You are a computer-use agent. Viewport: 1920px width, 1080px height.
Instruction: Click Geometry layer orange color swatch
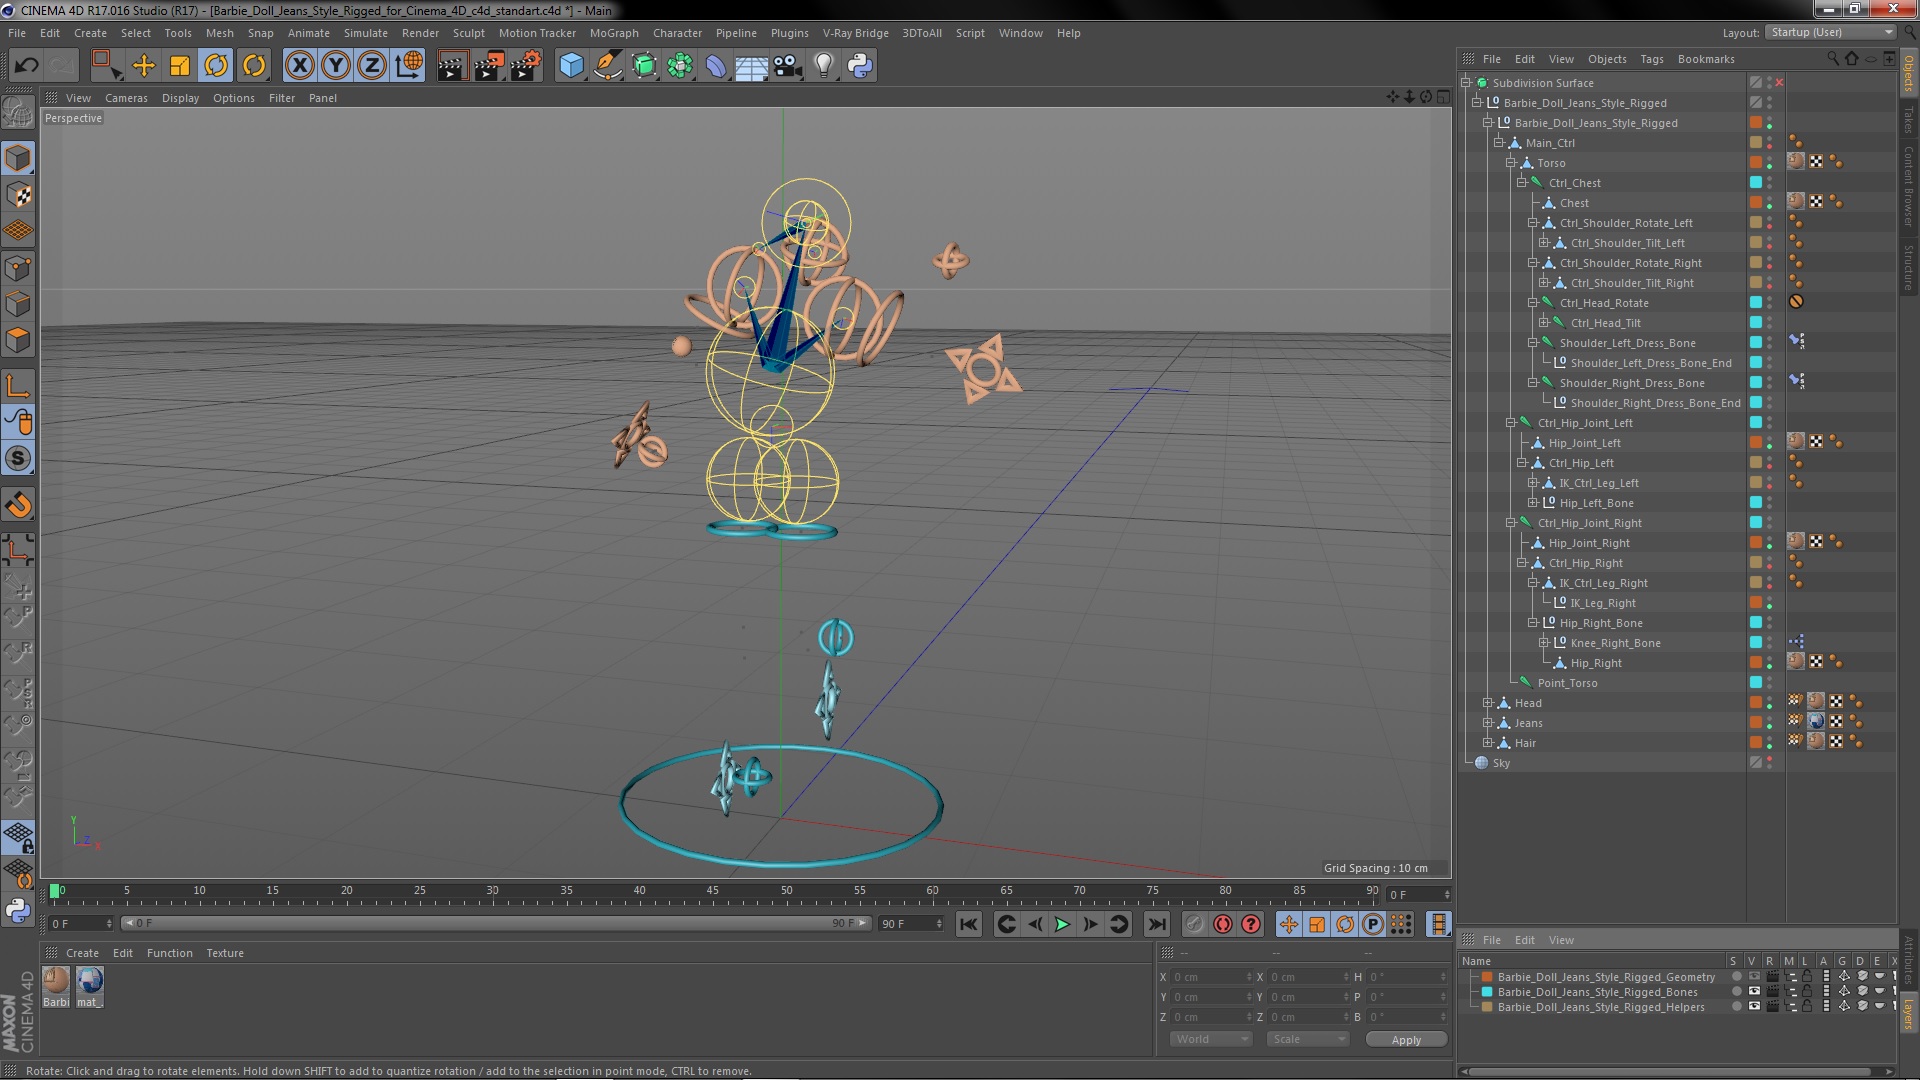tap(1487, 977)
